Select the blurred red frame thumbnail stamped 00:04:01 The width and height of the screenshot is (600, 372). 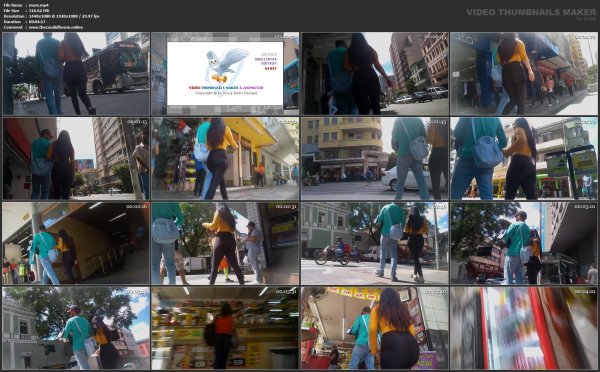coord(524,328)
